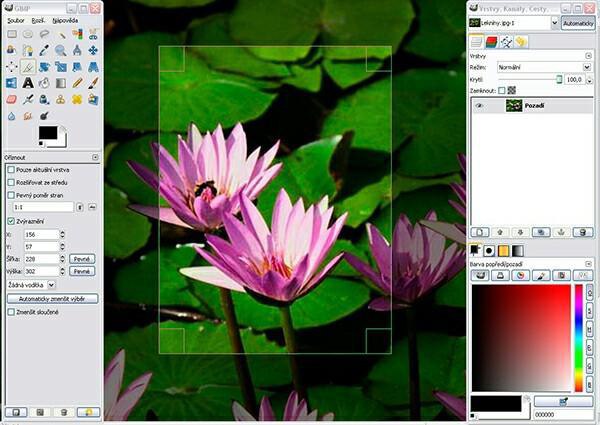Switch to the Layers tab
The height and width of the screenshot is (425, 600).
click(476, 42)
